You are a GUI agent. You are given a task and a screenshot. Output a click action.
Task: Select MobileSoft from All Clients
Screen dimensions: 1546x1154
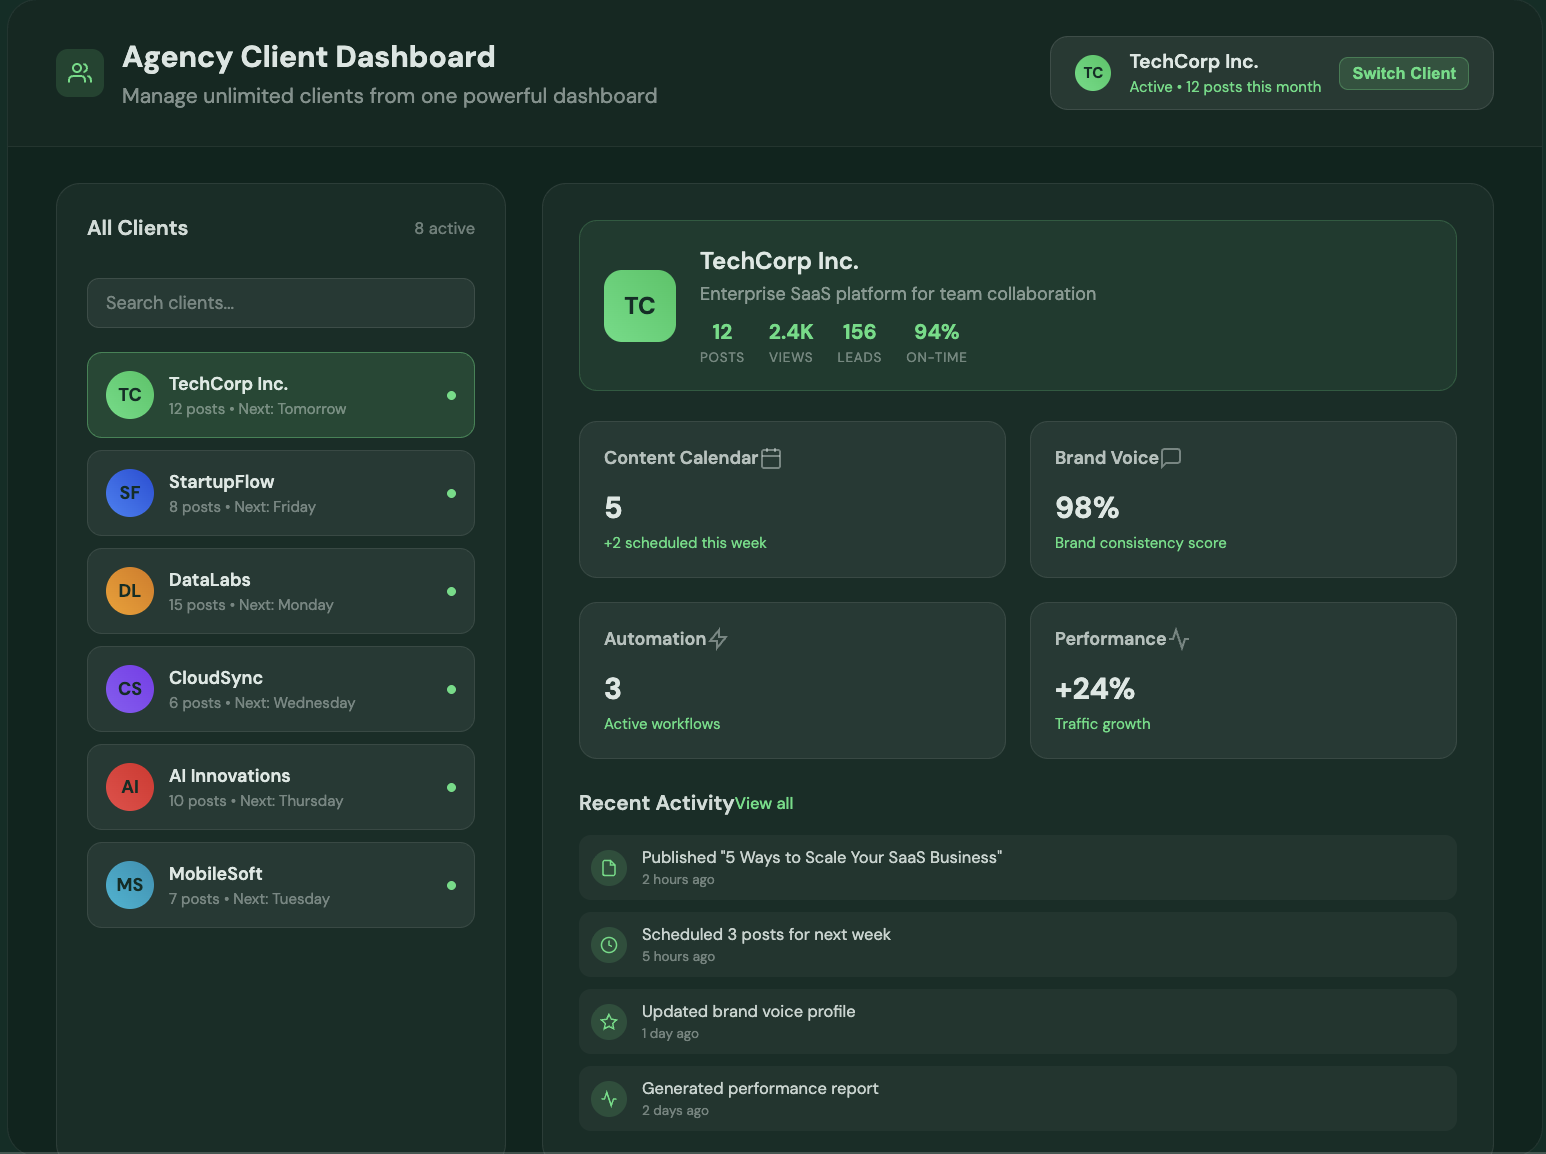pos(281,885)
